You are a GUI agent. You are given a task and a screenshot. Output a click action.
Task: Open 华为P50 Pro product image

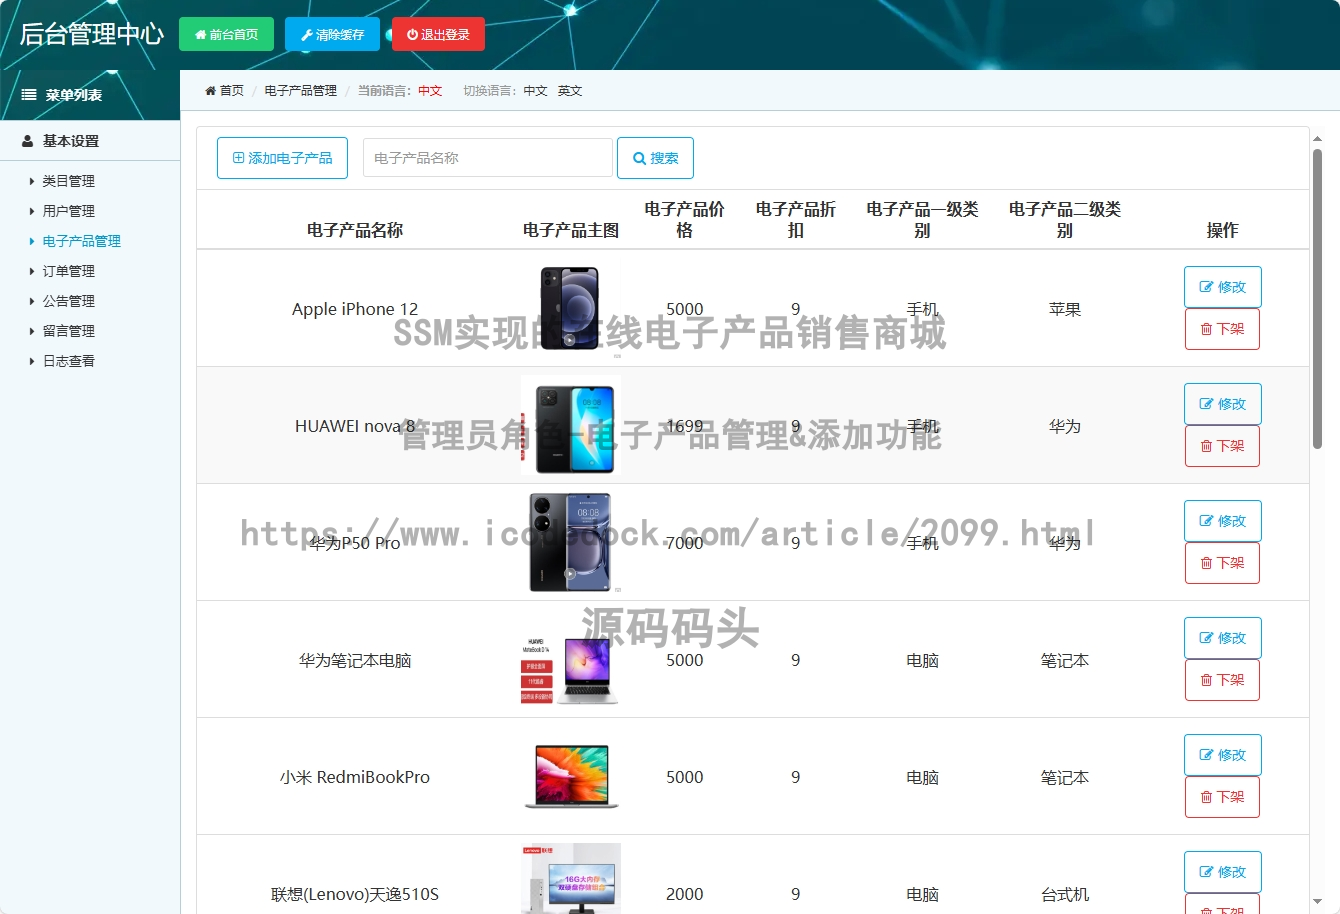point(571,542)
